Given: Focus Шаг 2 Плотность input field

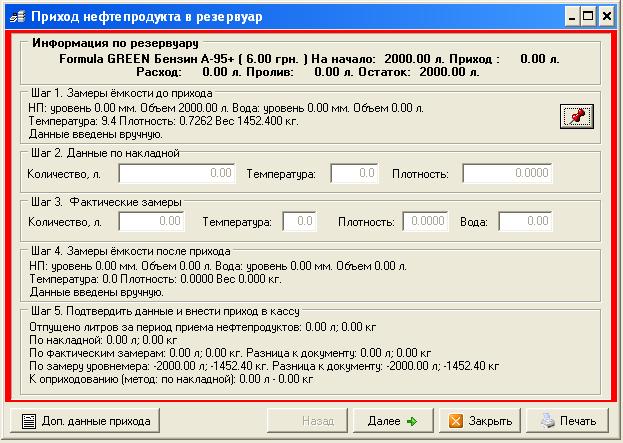Looking at the screenshot, I should 507,173.
